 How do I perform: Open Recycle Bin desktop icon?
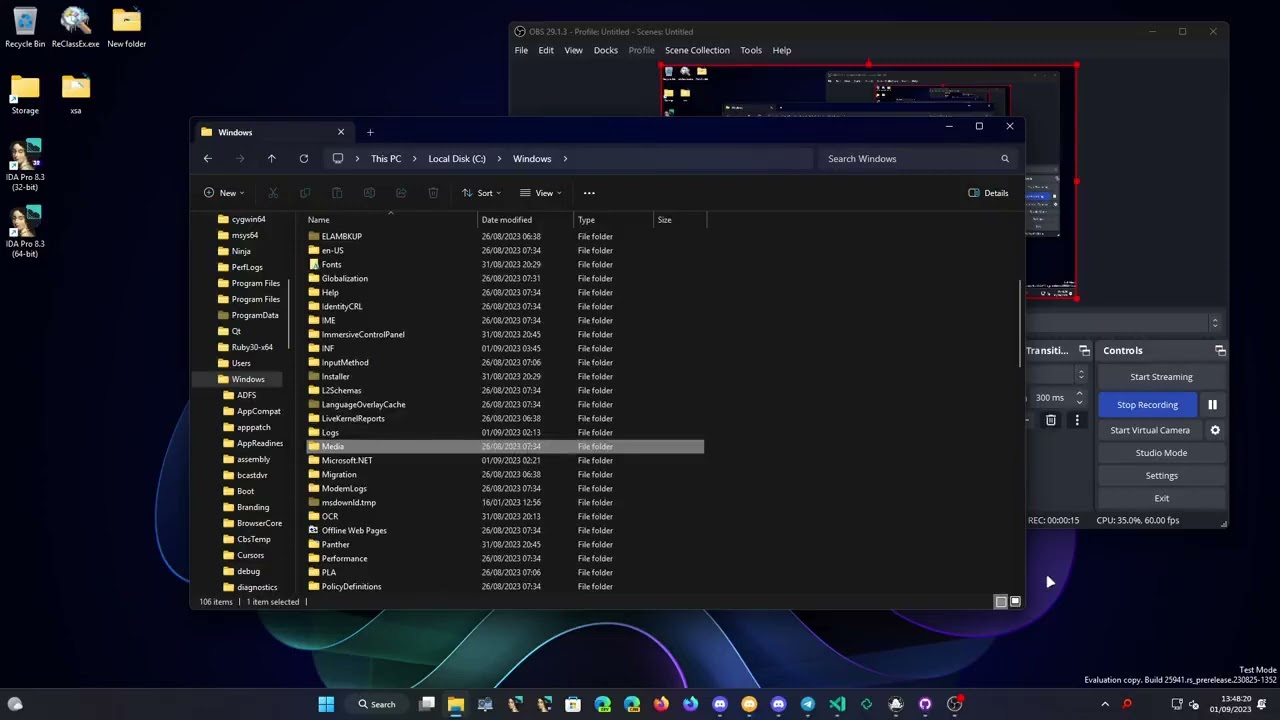[x=25, y=28]
